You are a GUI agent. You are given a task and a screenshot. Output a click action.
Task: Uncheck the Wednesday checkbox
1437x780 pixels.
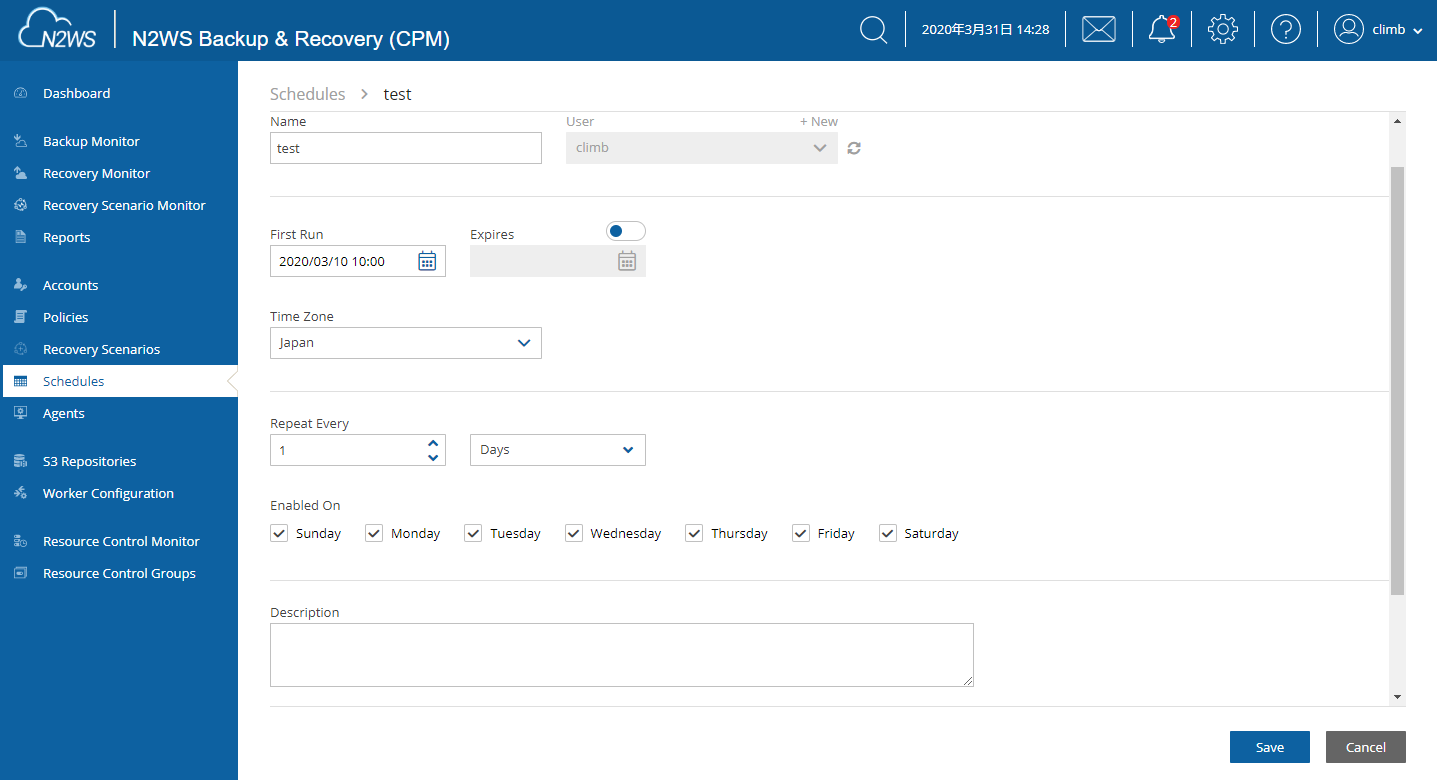574,533
